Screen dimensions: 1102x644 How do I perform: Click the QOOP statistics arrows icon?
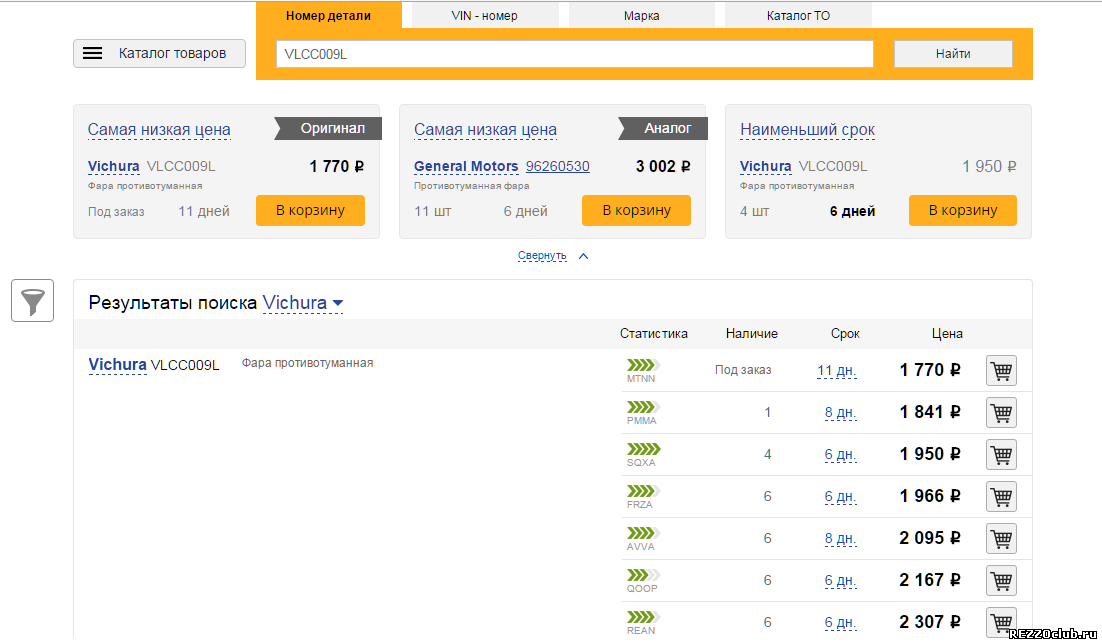tap(644, 575)
